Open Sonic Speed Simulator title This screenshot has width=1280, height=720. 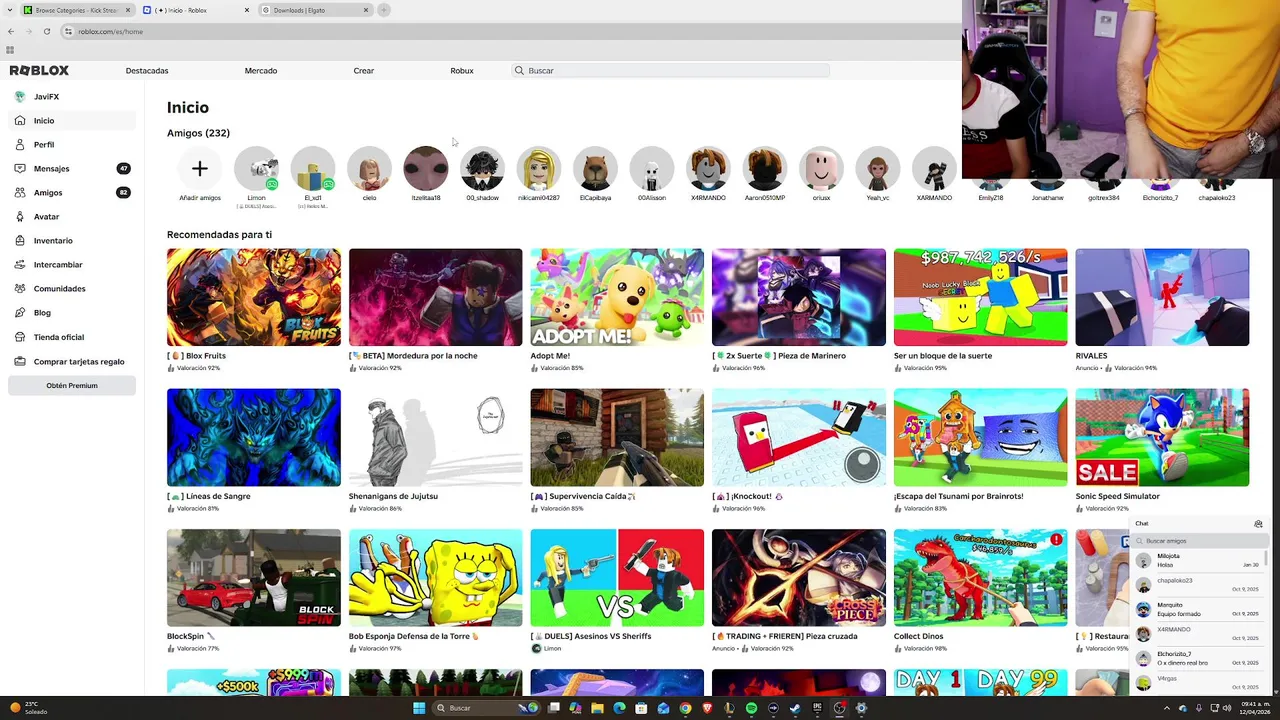pos(1118,496)
